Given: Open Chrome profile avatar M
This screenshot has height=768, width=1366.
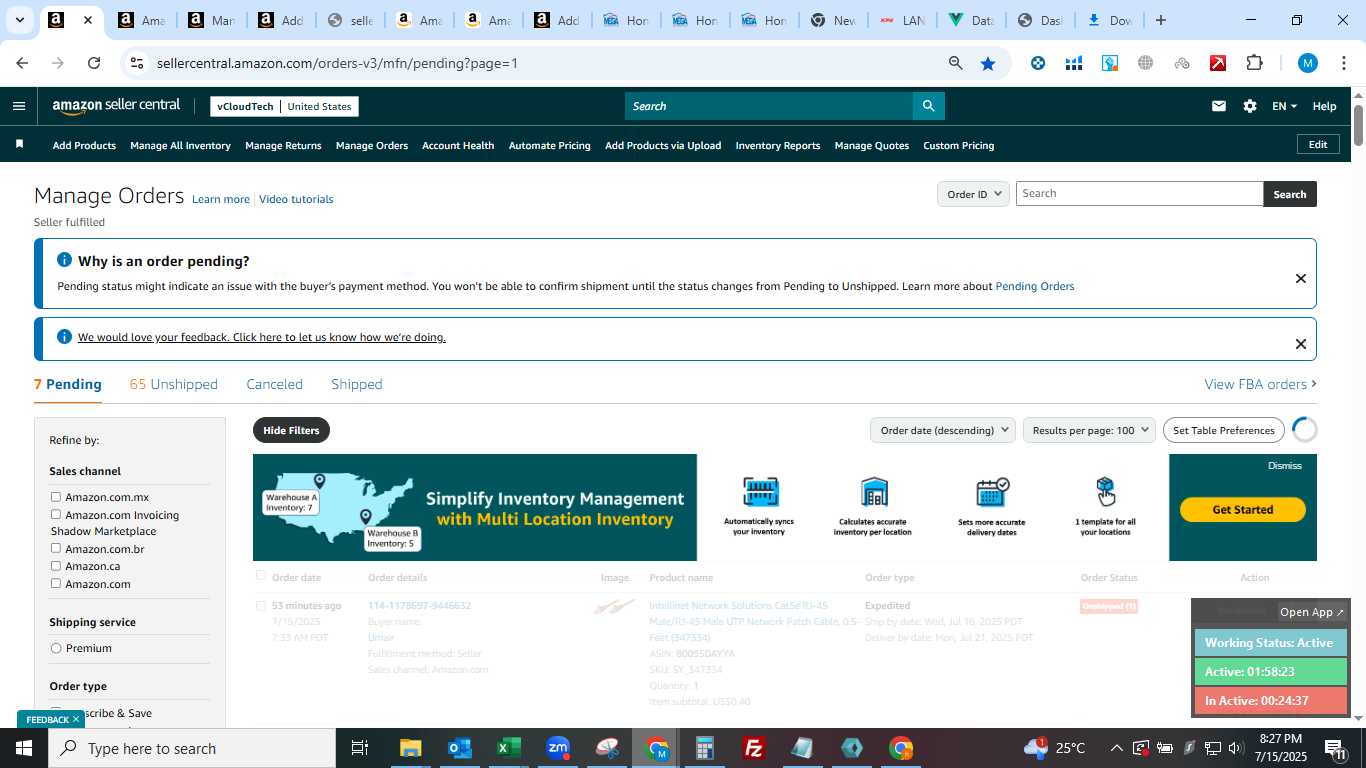Looking at the screenshot, I should 1307,63.
